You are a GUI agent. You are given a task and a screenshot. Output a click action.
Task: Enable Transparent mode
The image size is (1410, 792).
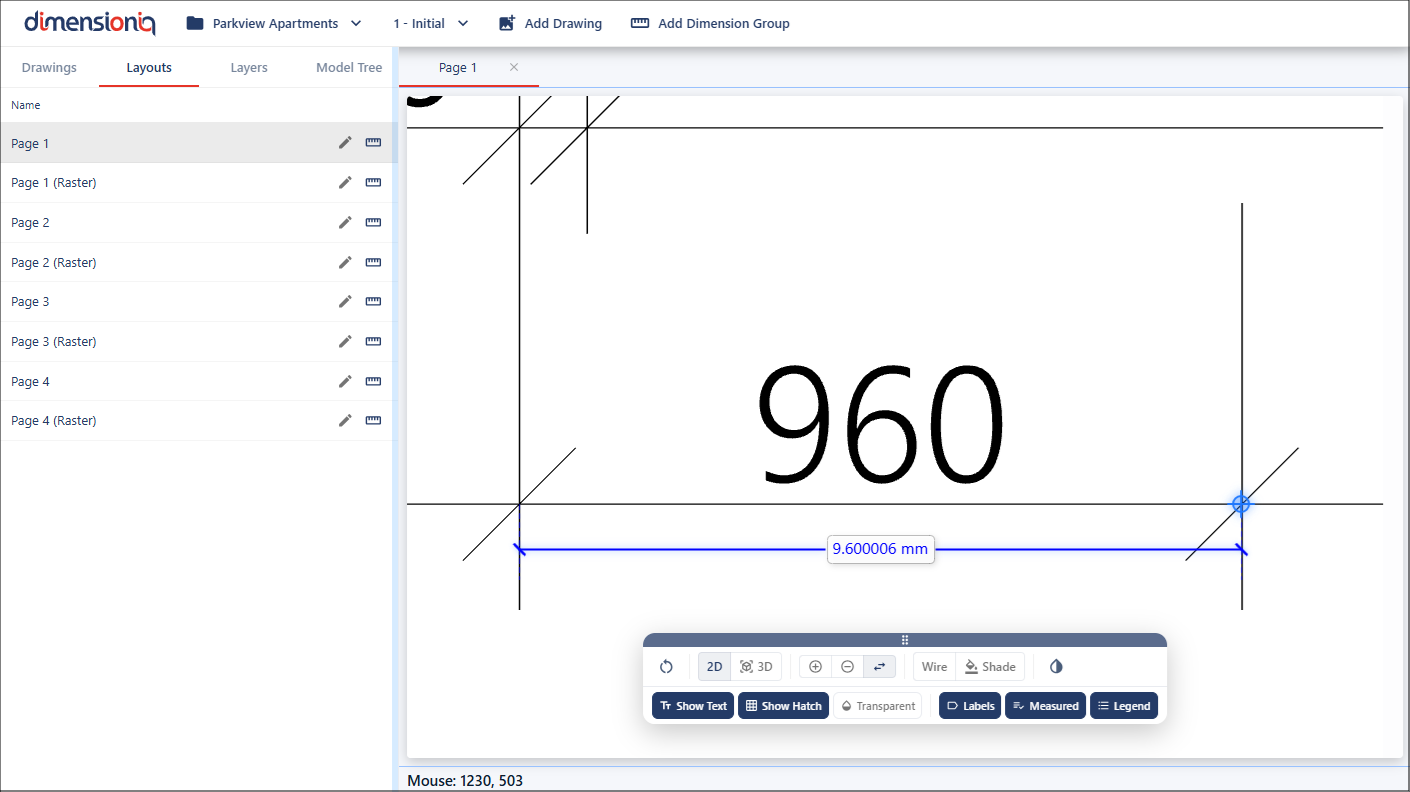(x=877, y=706)
